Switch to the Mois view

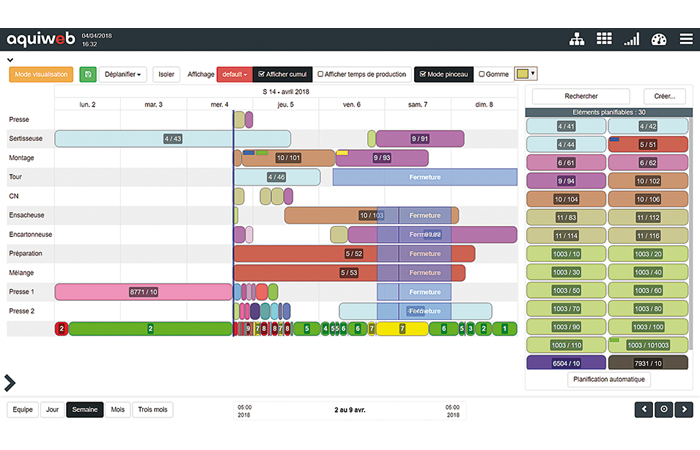point(118,409)
